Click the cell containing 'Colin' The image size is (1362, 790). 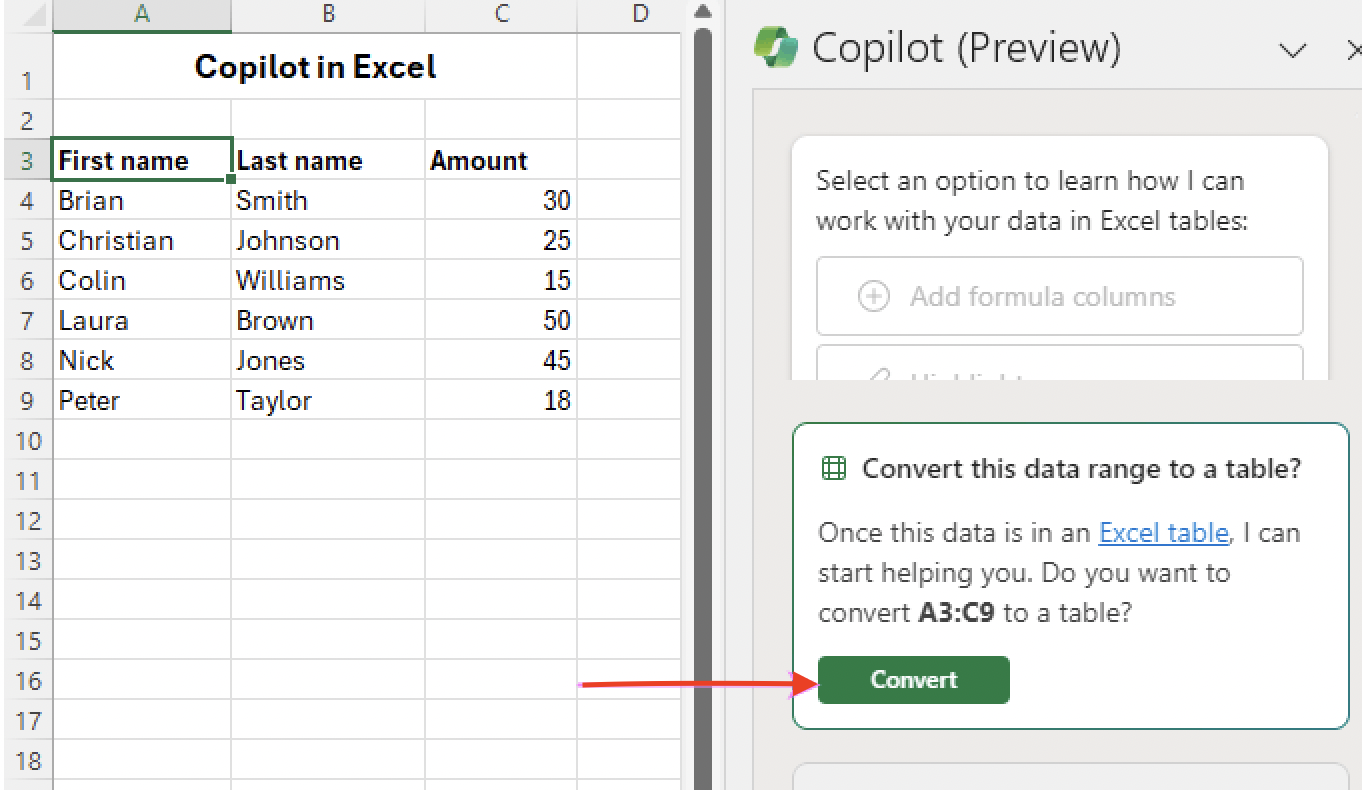(x=142, y=280)
